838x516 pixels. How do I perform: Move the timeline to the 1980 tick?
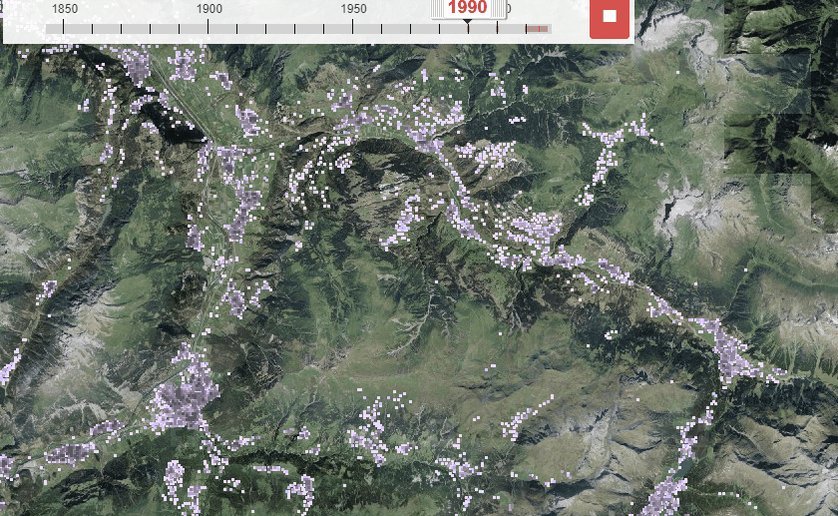[439, 28]
